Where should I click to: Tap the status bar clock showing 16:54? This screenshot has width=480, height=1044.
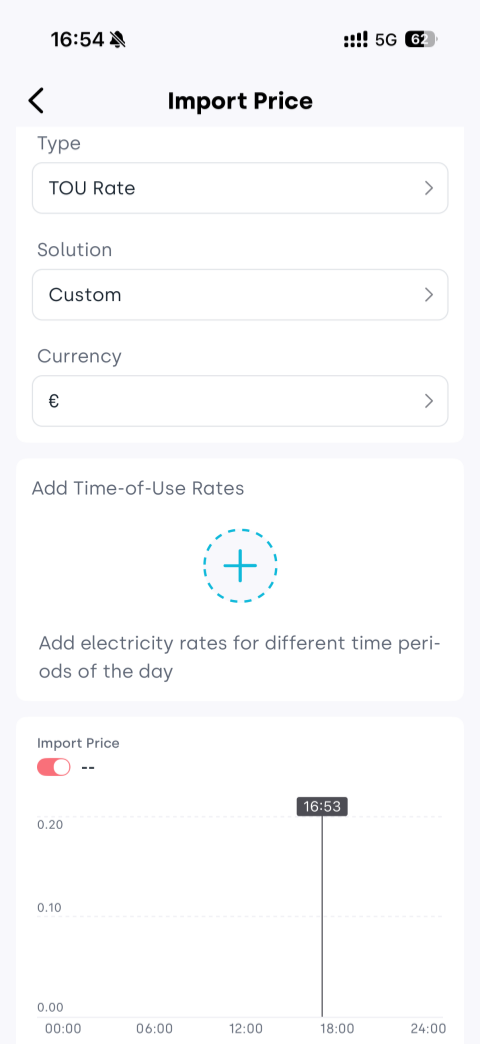coord(77,40)
